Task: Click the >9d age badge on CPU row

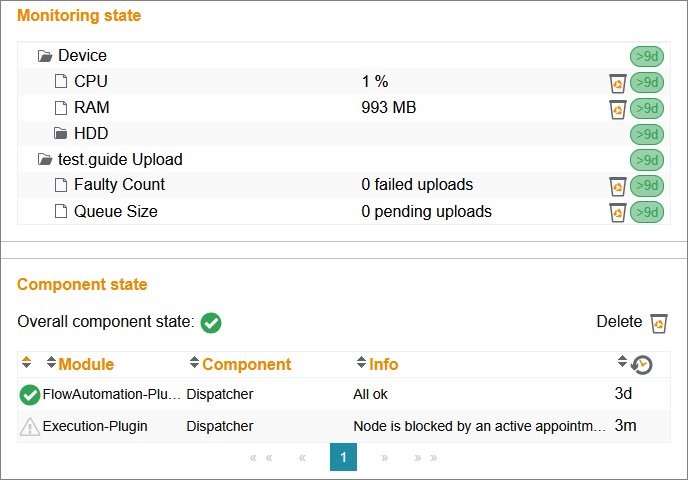Action: pyautogui.click(x=647, y=82)
